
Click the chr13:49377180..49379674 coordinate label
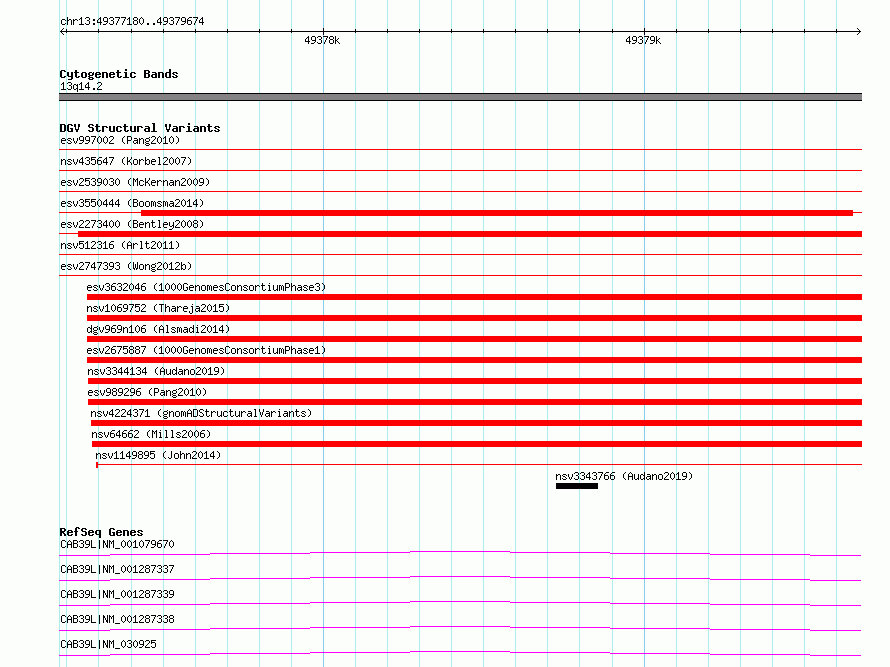click(132, 21)
